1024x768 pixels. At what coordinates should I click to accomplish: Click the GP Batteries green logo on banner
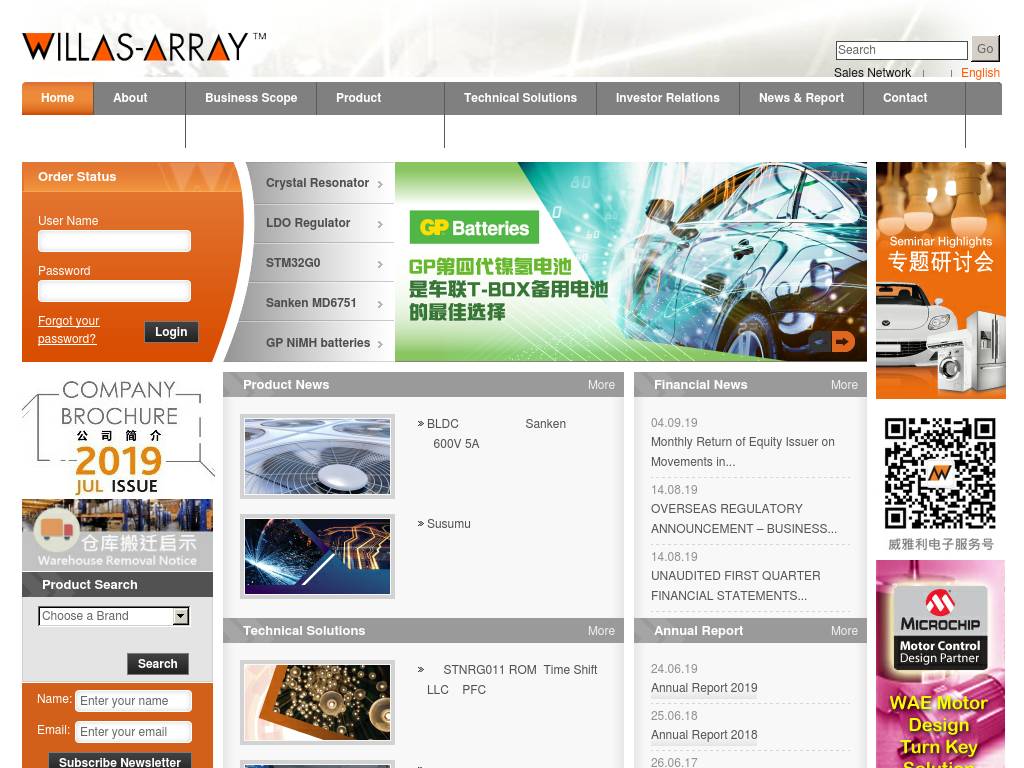pyautogui.click(x=474, y=227)
